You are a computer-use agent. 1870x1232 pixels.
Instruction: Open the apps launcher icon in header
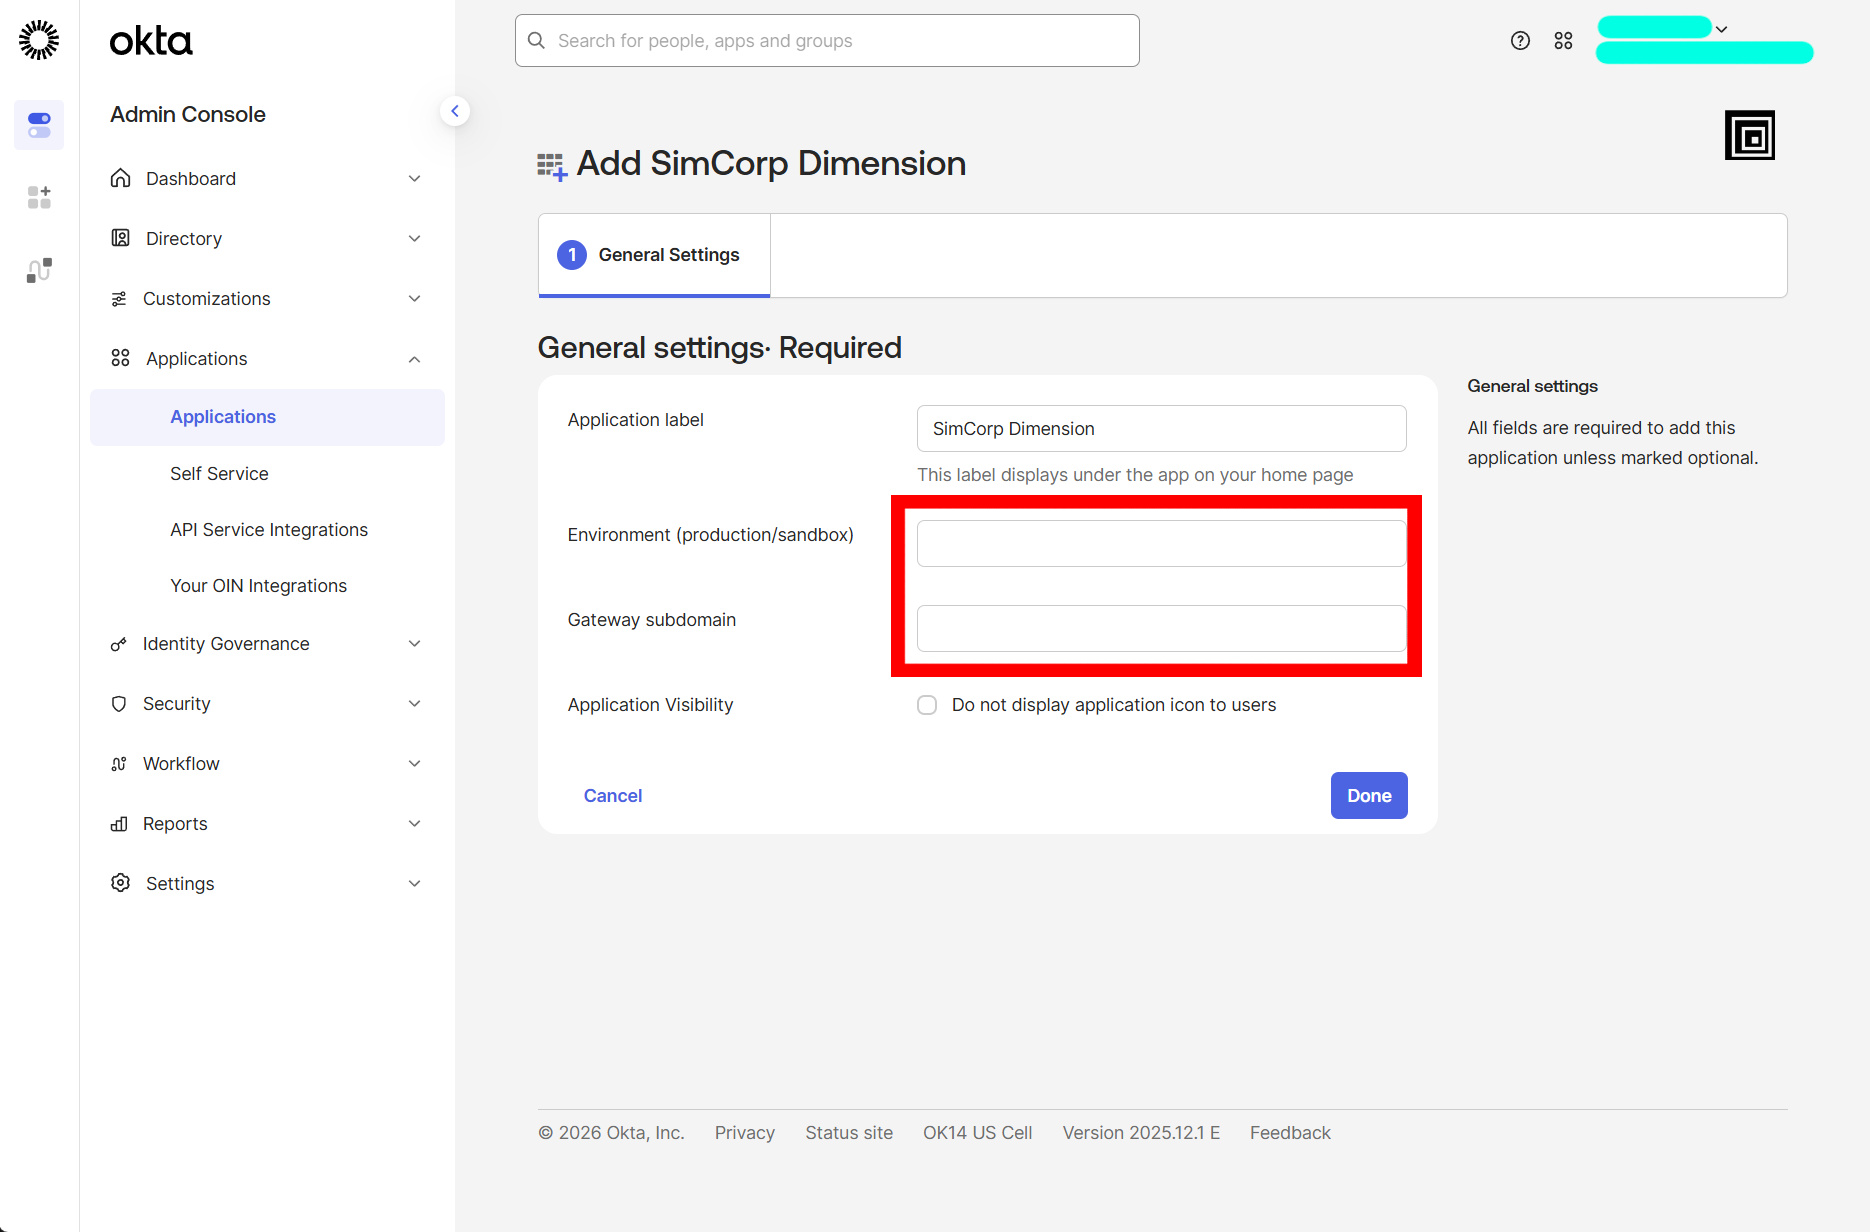[1563, 41]
